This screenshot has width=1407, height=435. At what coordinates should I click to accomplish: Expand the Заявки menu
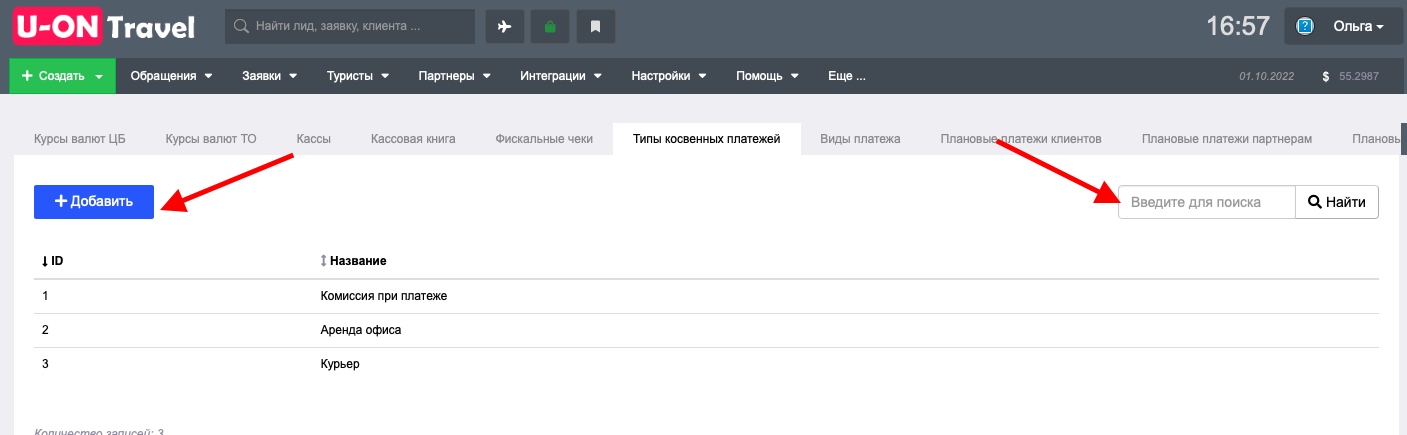point(269,76)
